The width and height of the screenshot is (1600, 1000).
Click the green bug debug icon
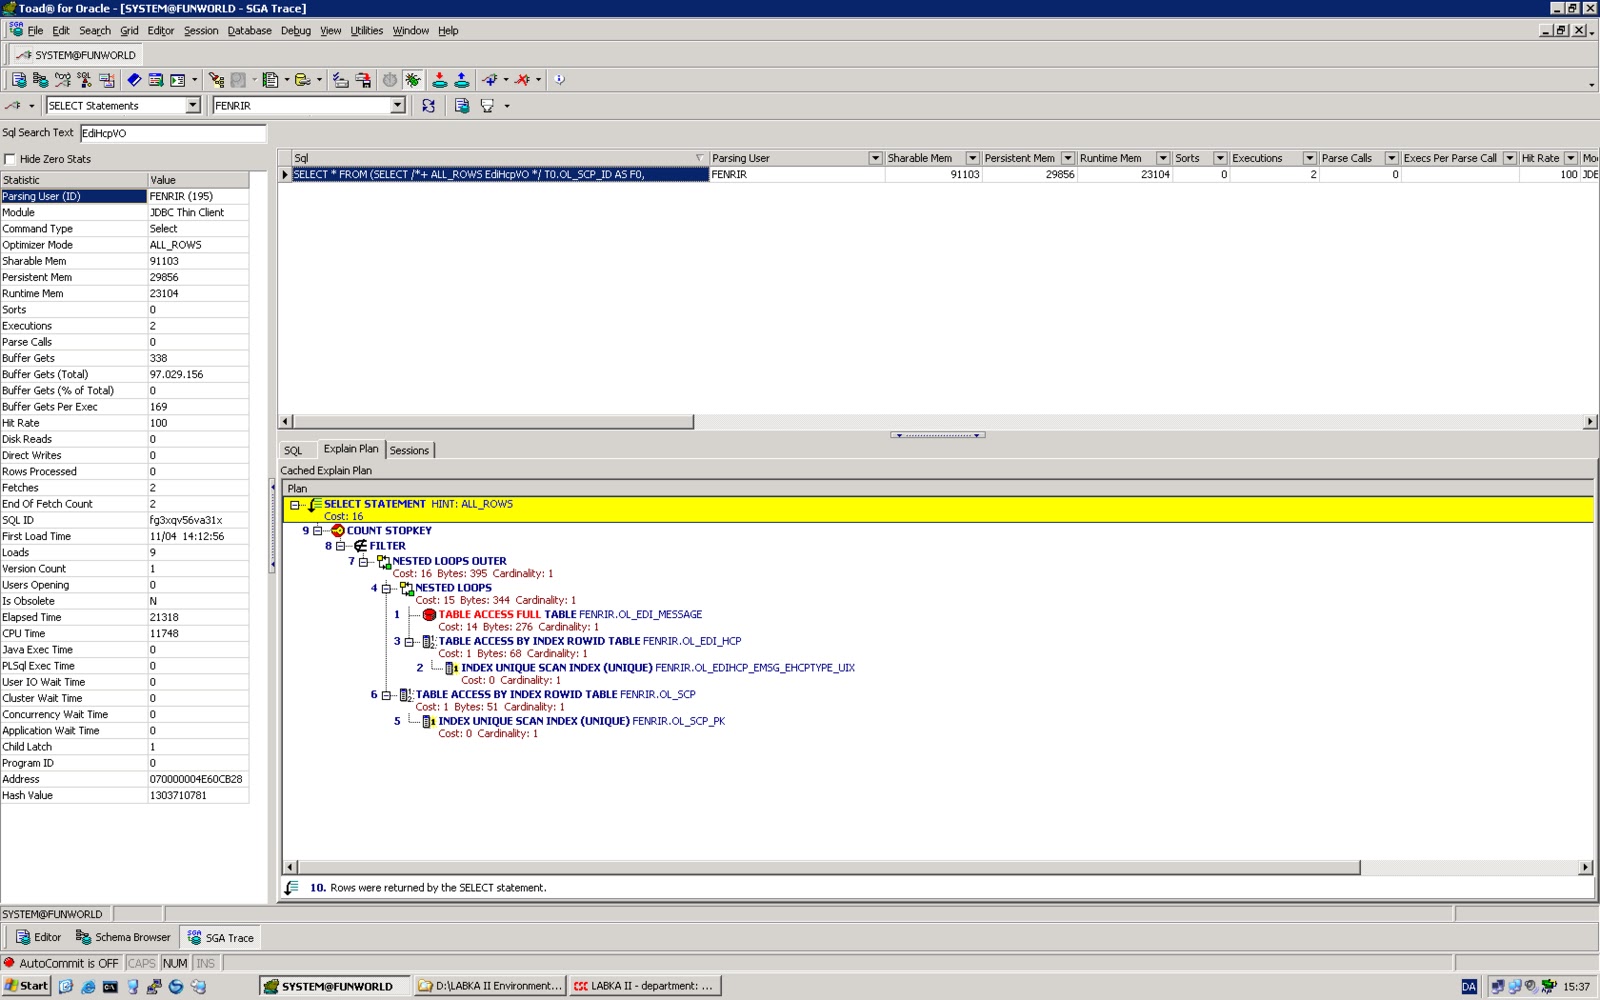(414, 81)
